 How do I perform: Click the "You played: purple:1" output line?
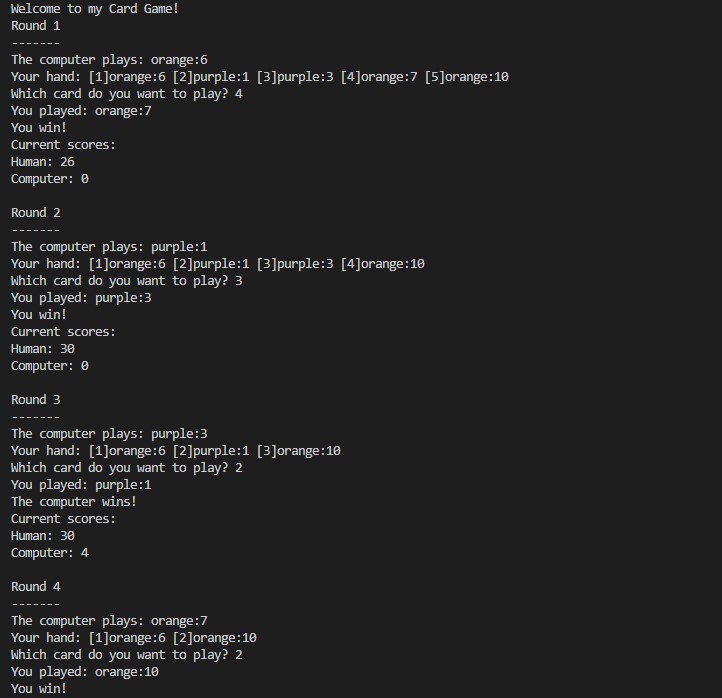tap(81, 485)
